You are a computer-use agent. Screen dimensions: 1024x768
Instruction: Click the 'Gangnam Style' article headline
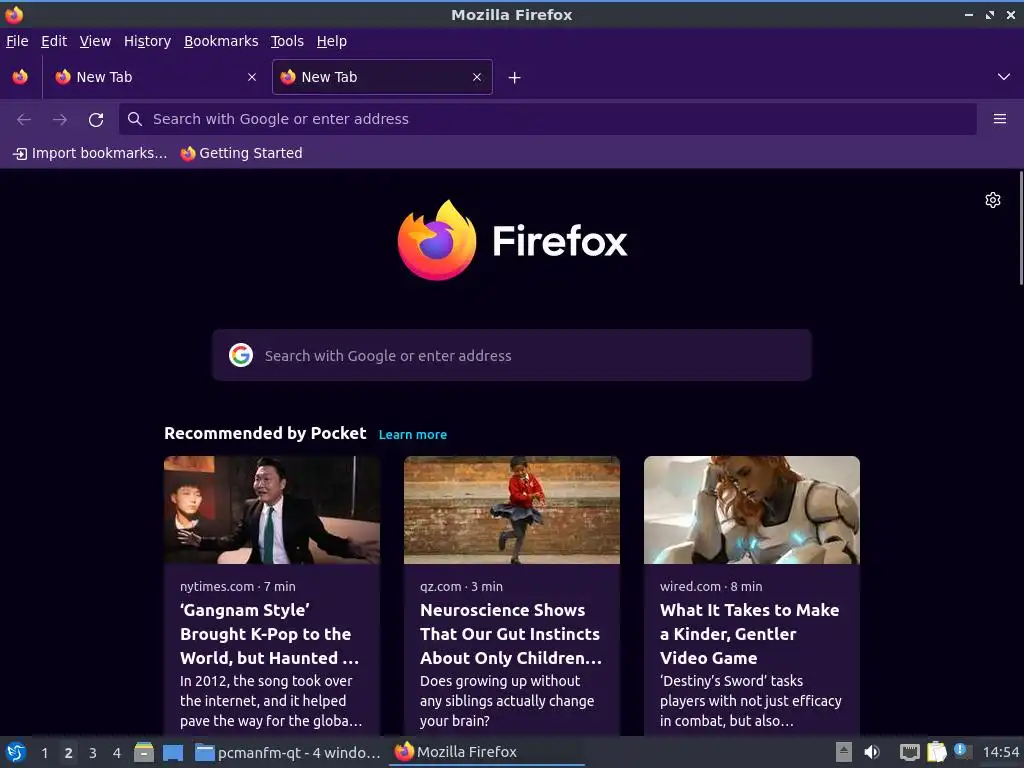(270, 634)
